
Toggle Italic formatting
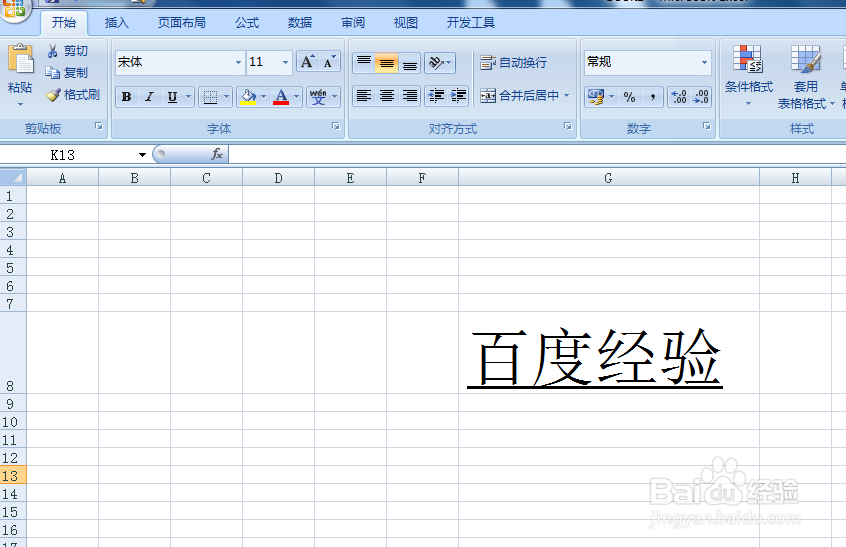click(149, 97)
